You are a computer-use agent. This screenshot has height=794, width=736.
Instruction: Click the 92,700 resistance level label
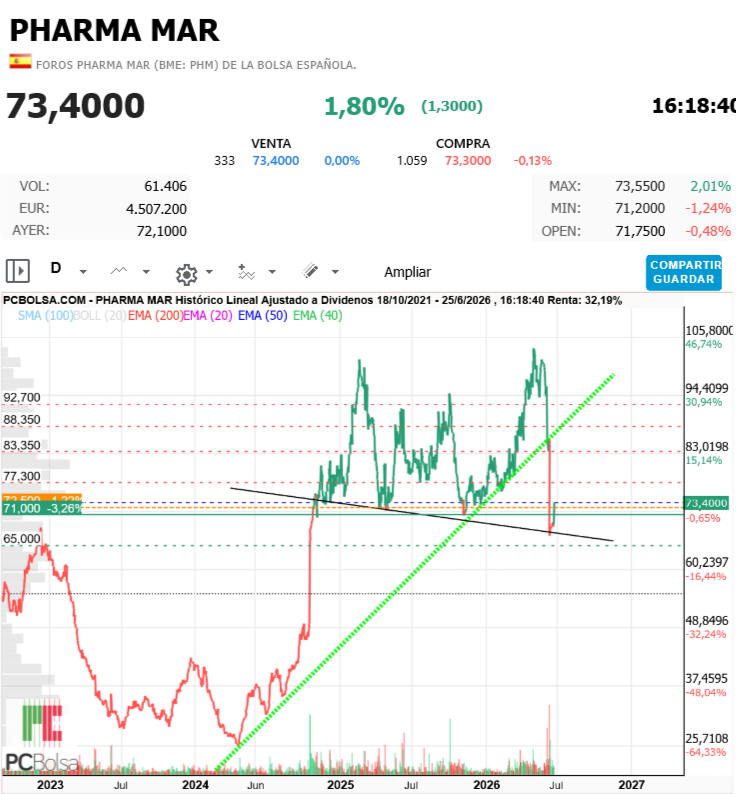pos(22,397)
